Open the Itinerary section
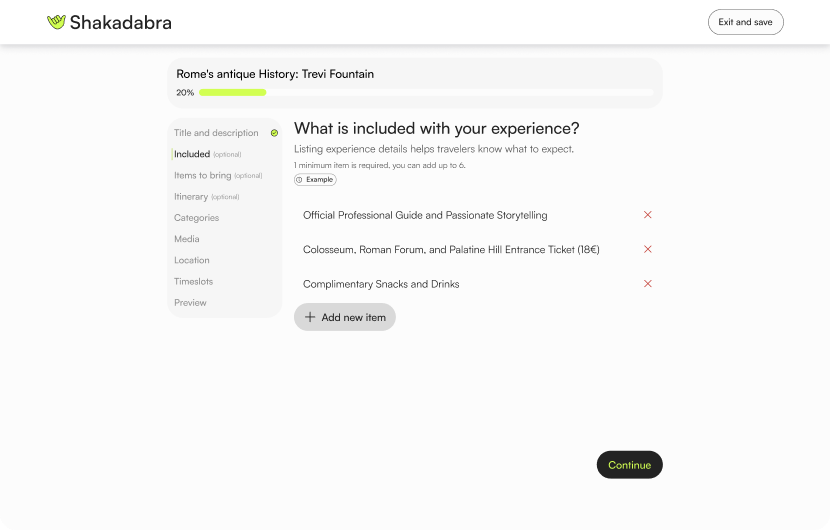 [x=191, y=197]
